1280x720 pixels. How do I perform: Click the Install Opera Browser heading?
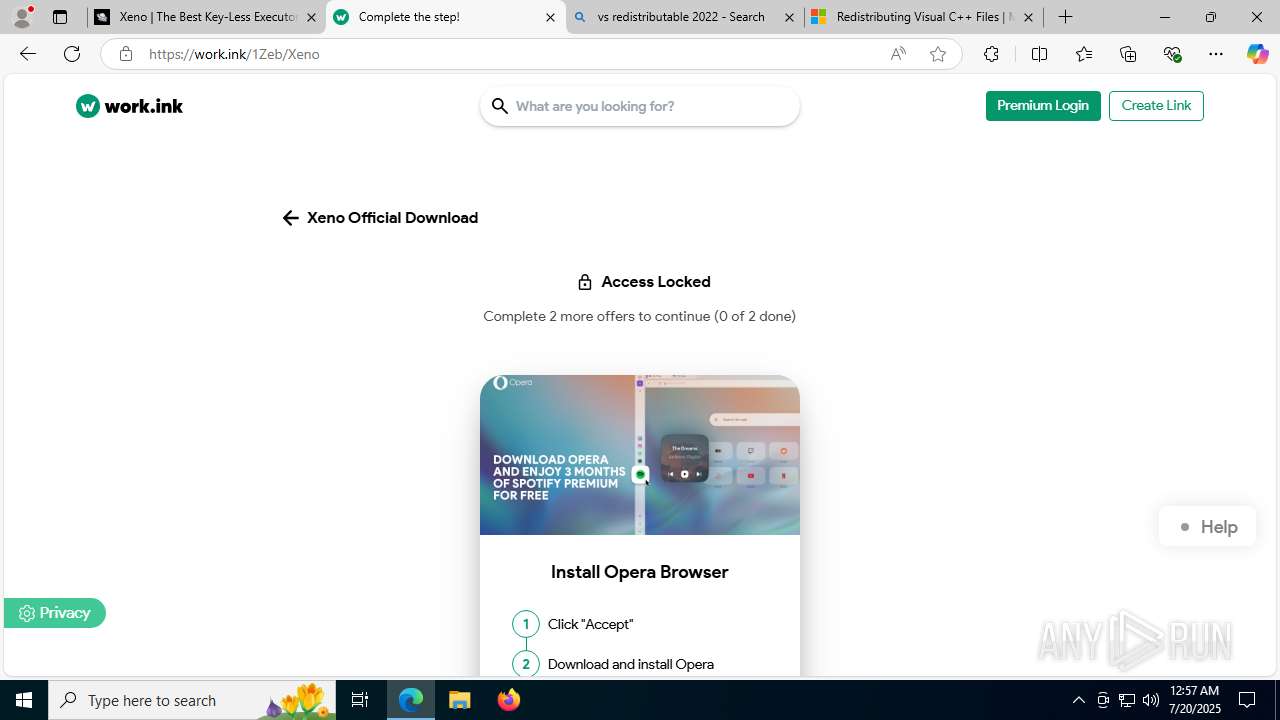[x=640, y=572]
